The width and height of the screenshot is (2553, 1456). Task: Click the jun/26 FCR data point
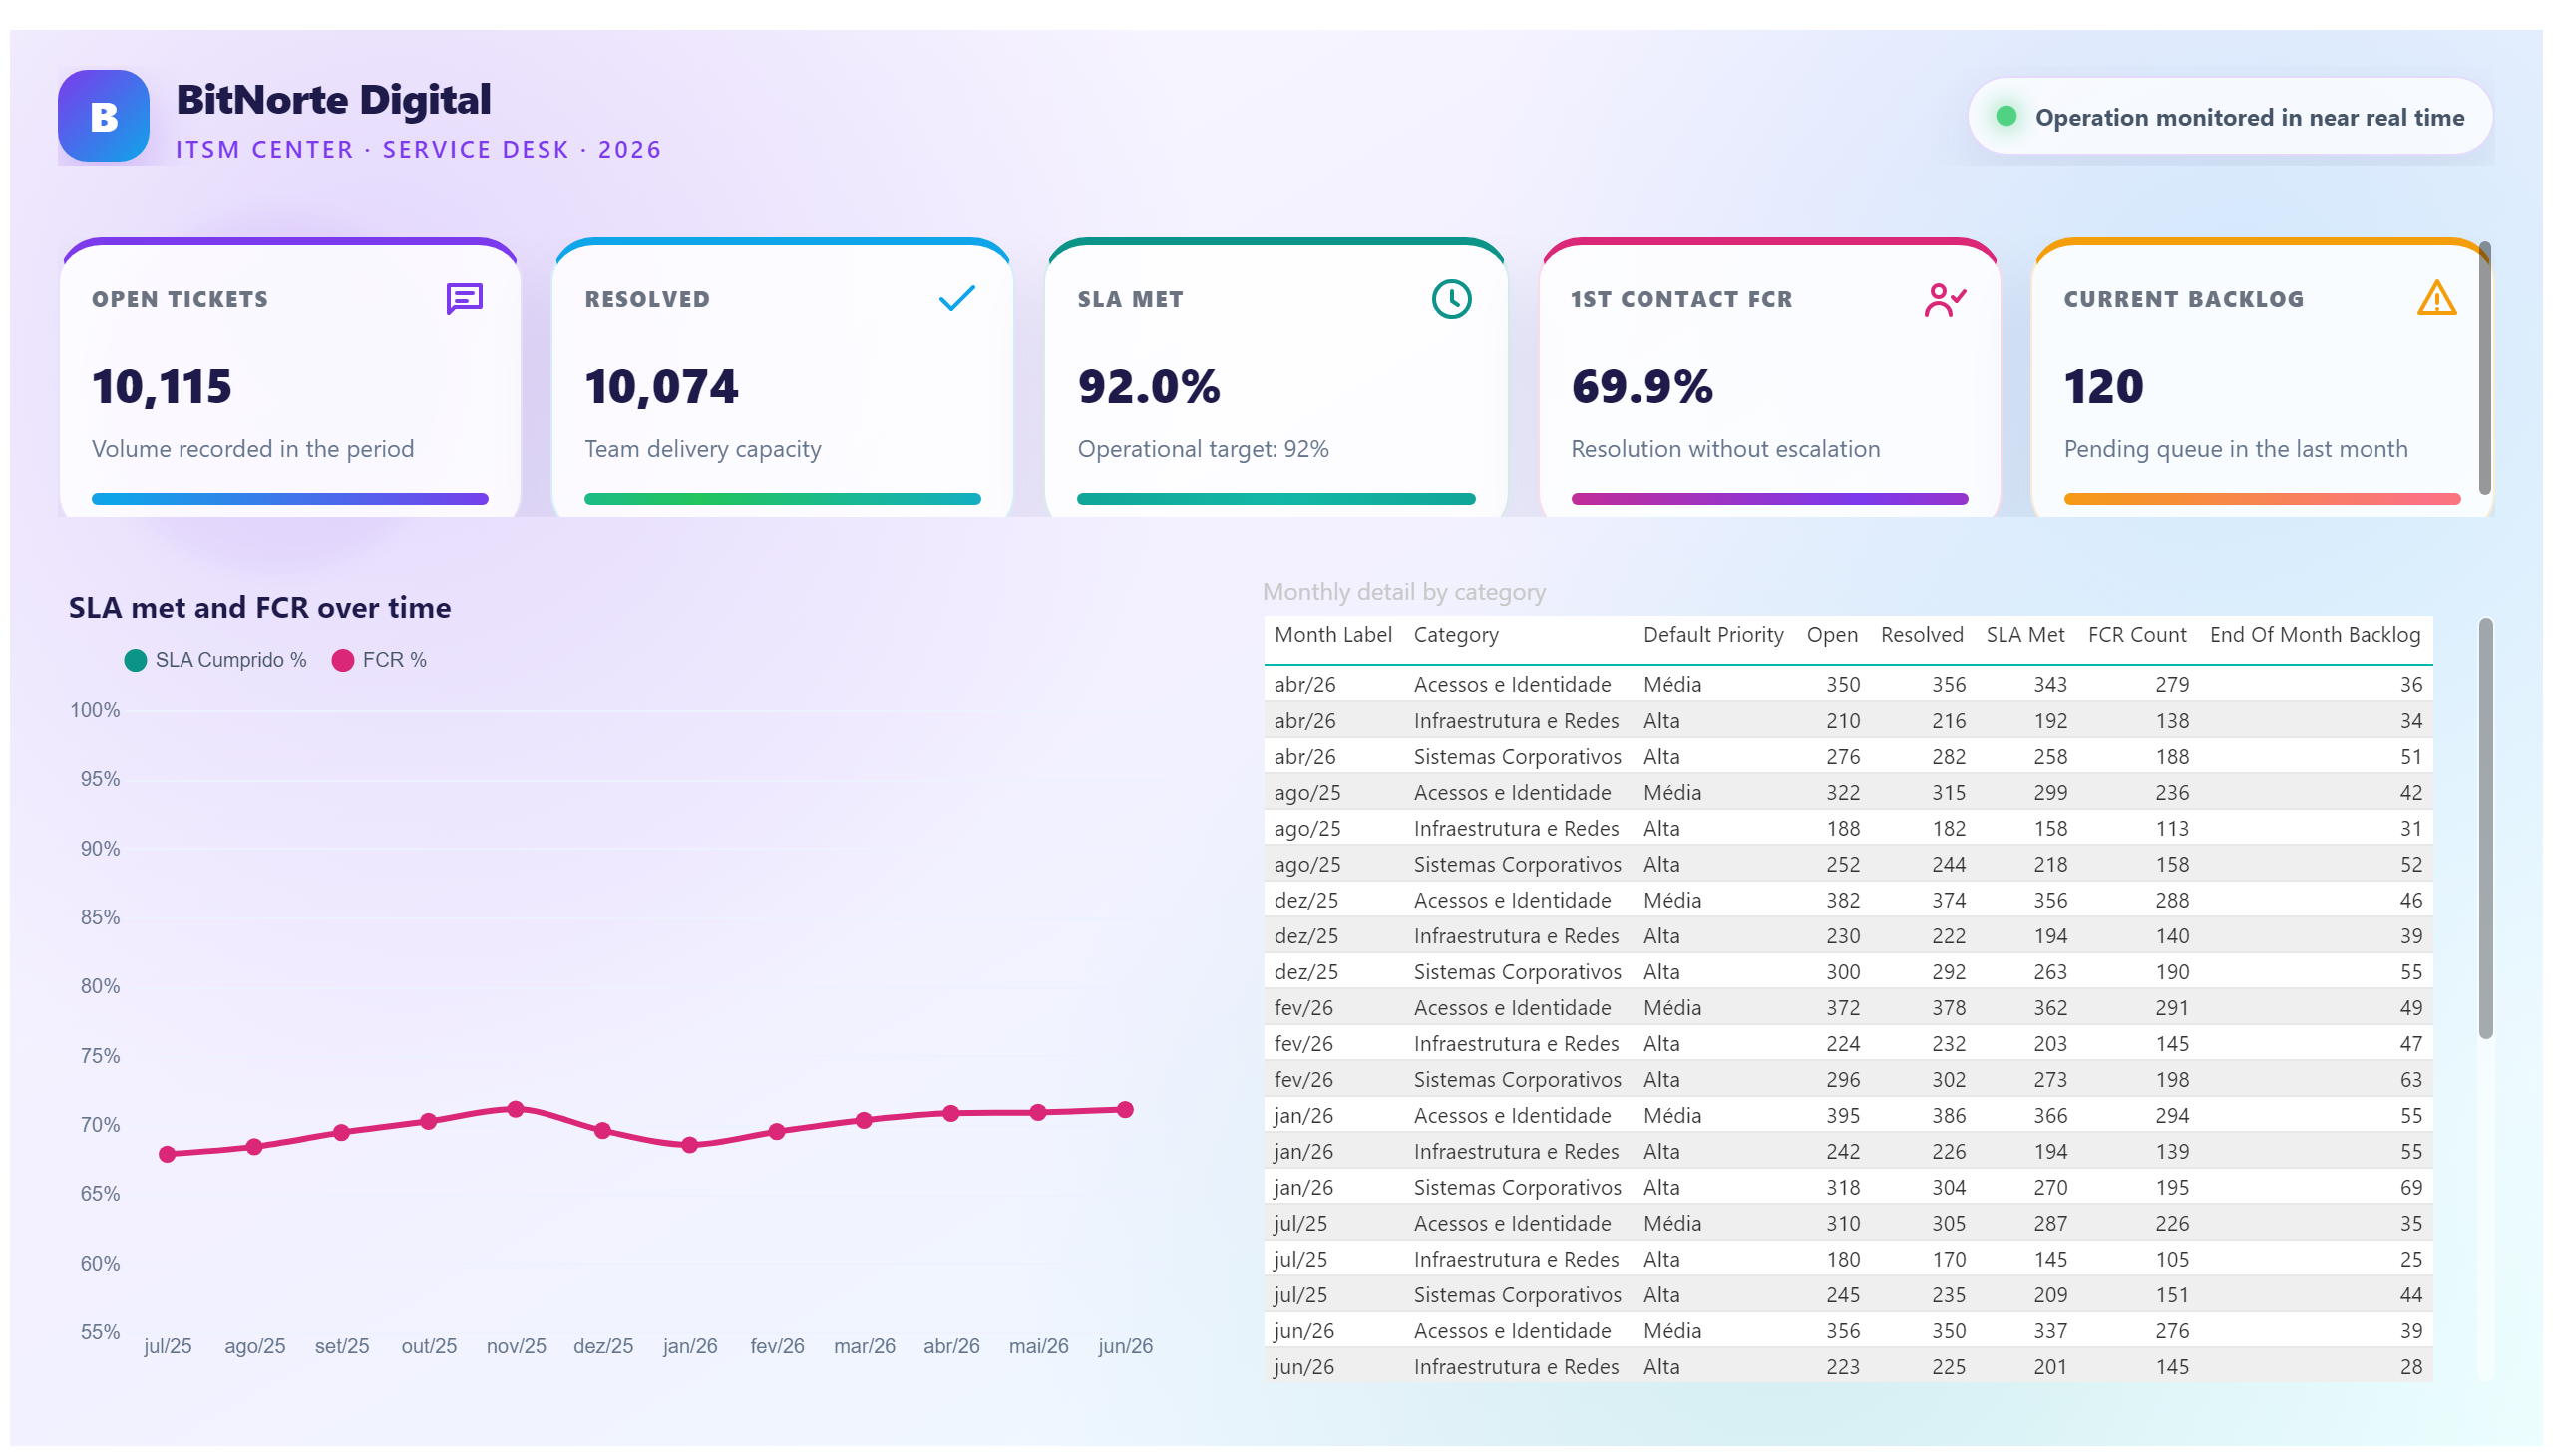click(1125, 1110)
